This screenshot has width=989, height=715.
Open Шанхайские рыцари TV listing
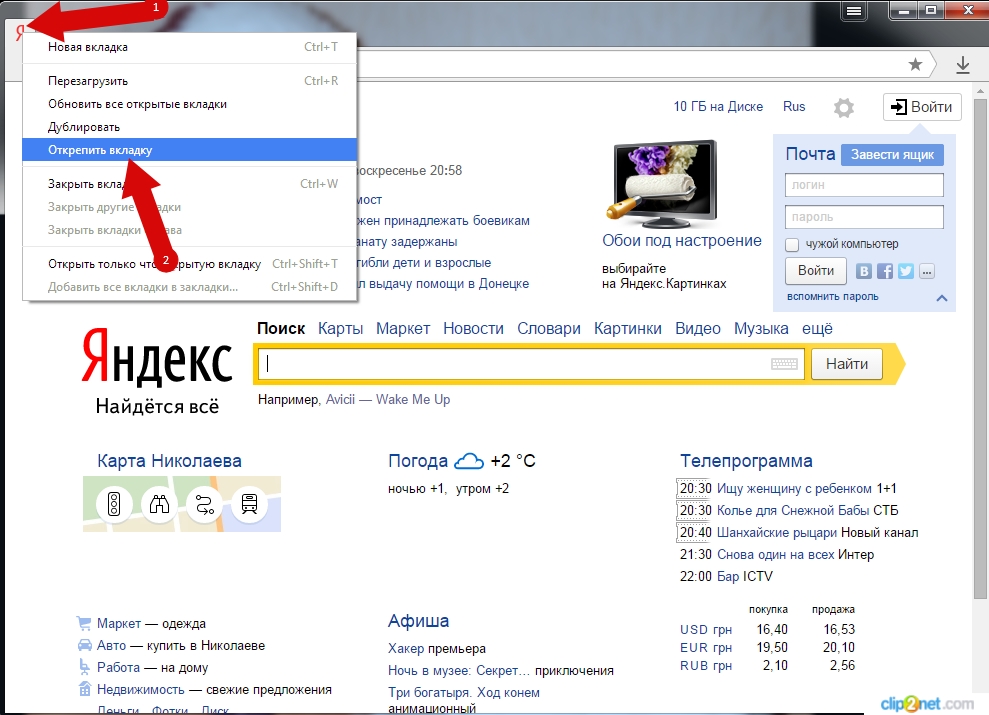pyautogui.click(x=777, y=532)
